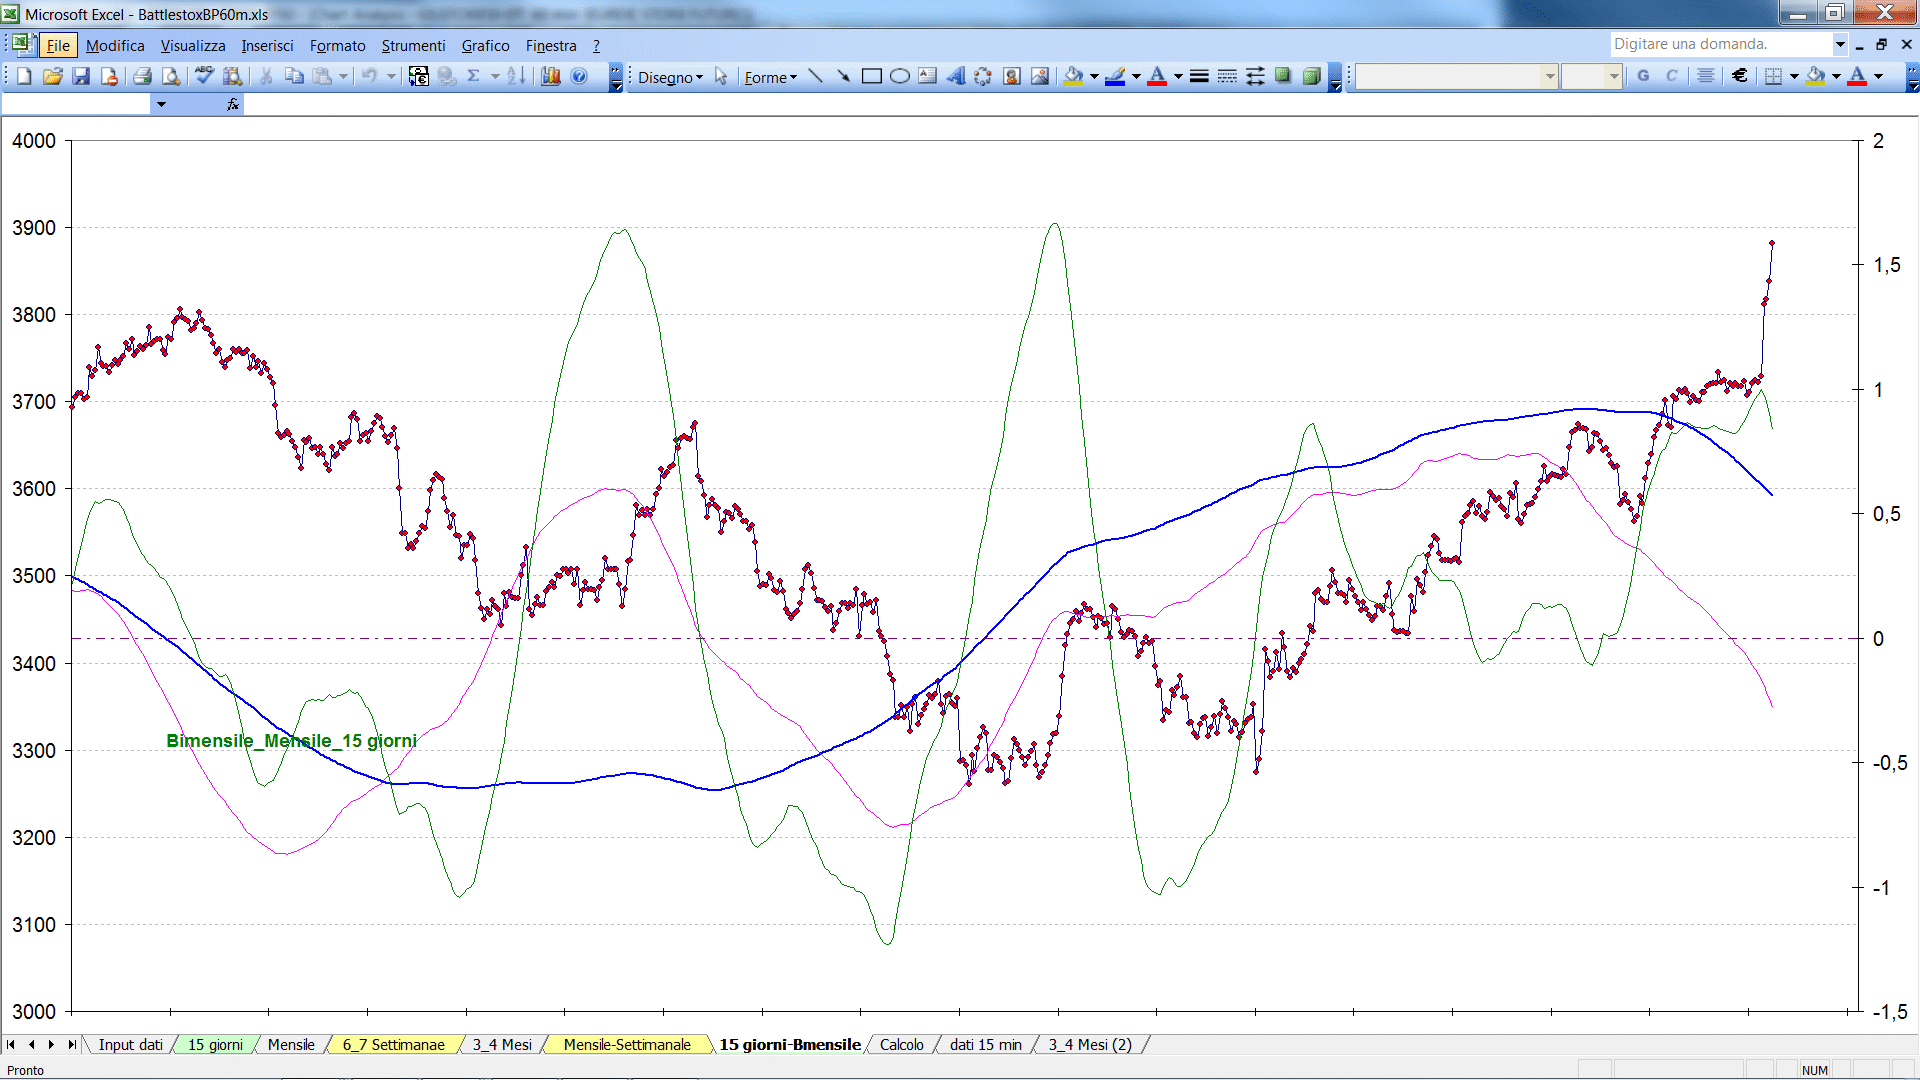Toggle Italic (C) formatting

(x=1671, y=76)
